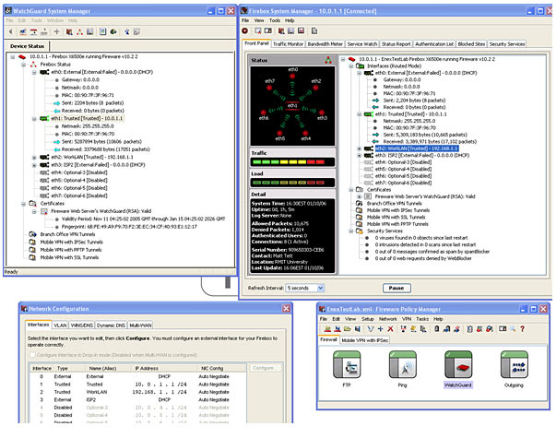554x429 pixels.
Task: Click the open folder icon in Policy Manager toolbar
Action: click(347, 329)
